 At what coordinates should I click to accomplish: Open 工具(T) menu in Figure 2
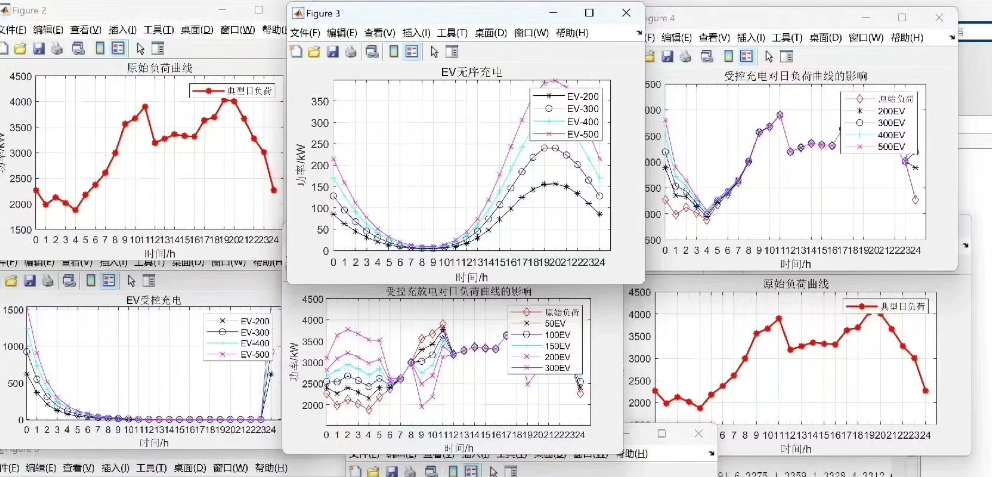(159, 29)
